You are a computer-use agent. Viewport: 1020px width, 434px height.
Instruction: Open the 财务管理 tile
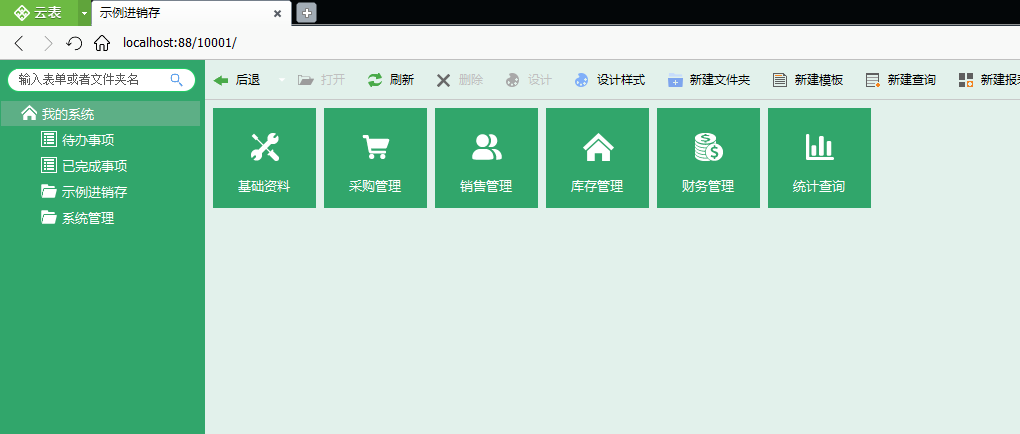pyautogui.click(x=708, y=158)
